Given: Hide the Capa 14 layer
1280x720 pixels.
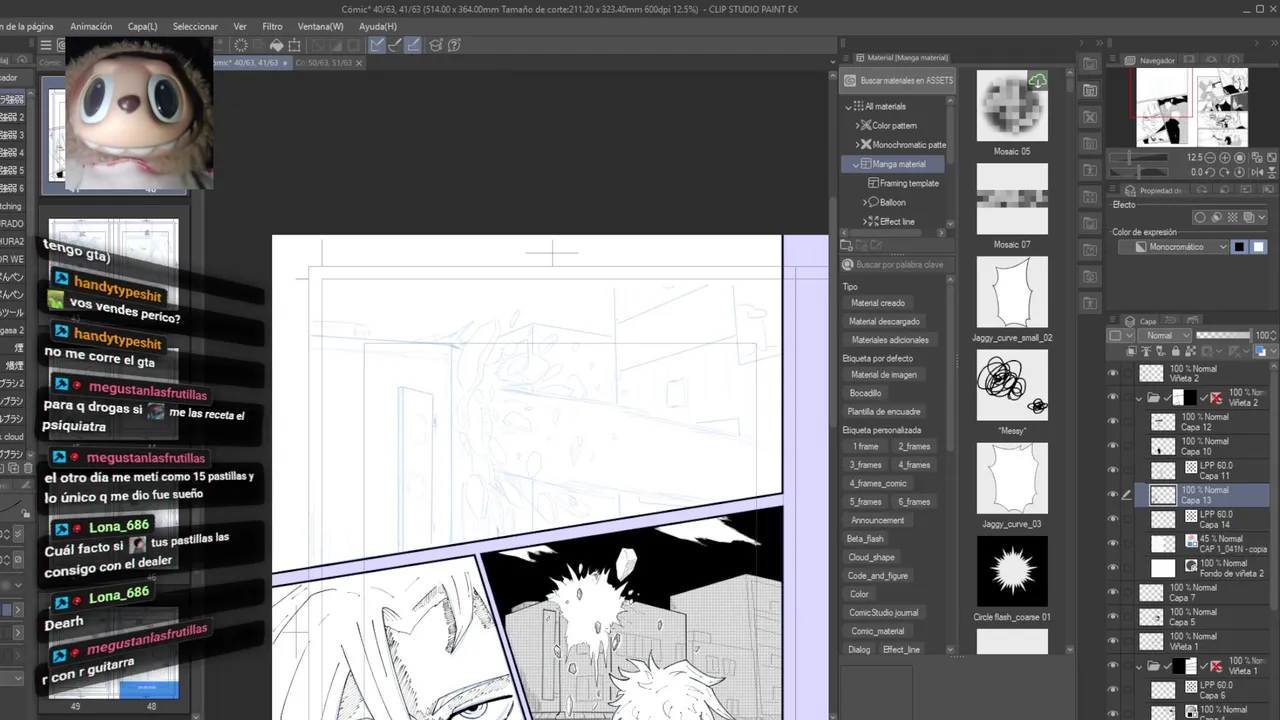Looking at the screenshot, I should (x=1113, y=518).
